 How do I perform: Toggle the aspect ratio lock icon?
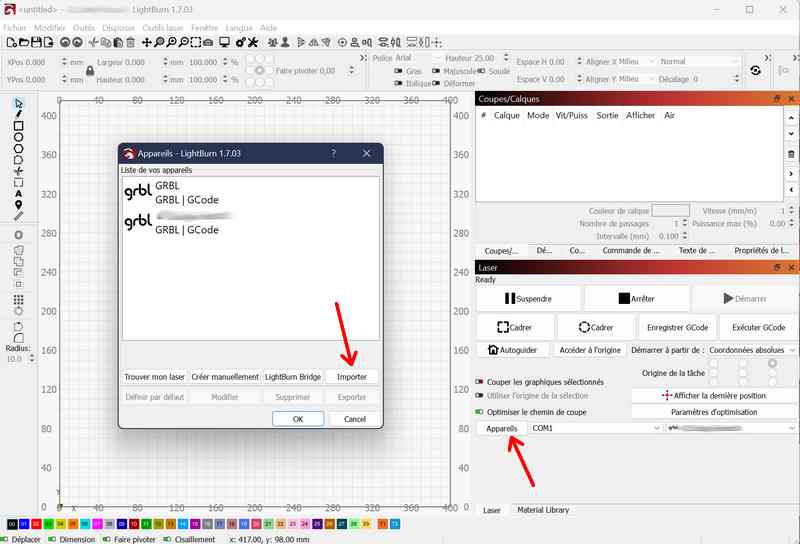click(x=90, y=70)
